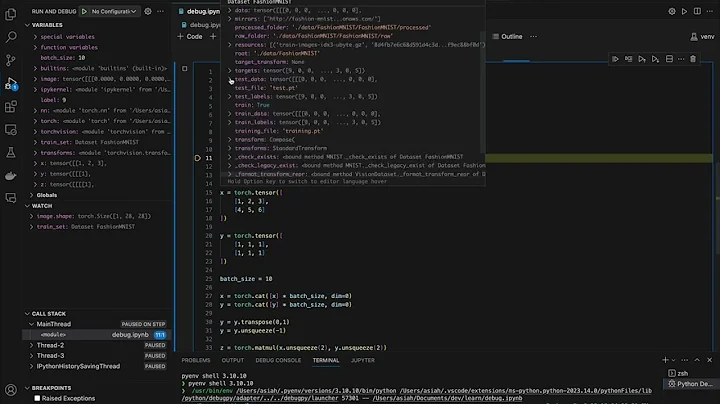This screenshot has height=404, width=720.
Task: Expand the special variables node
Action: (35, 37)
